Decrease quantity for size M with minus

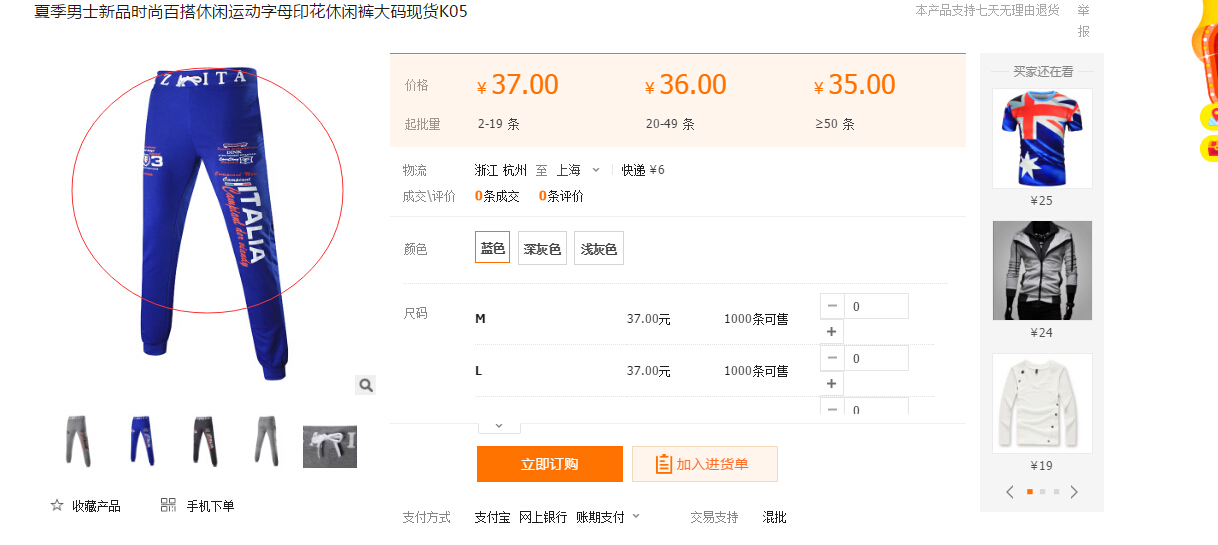click(x=832, y=306)
